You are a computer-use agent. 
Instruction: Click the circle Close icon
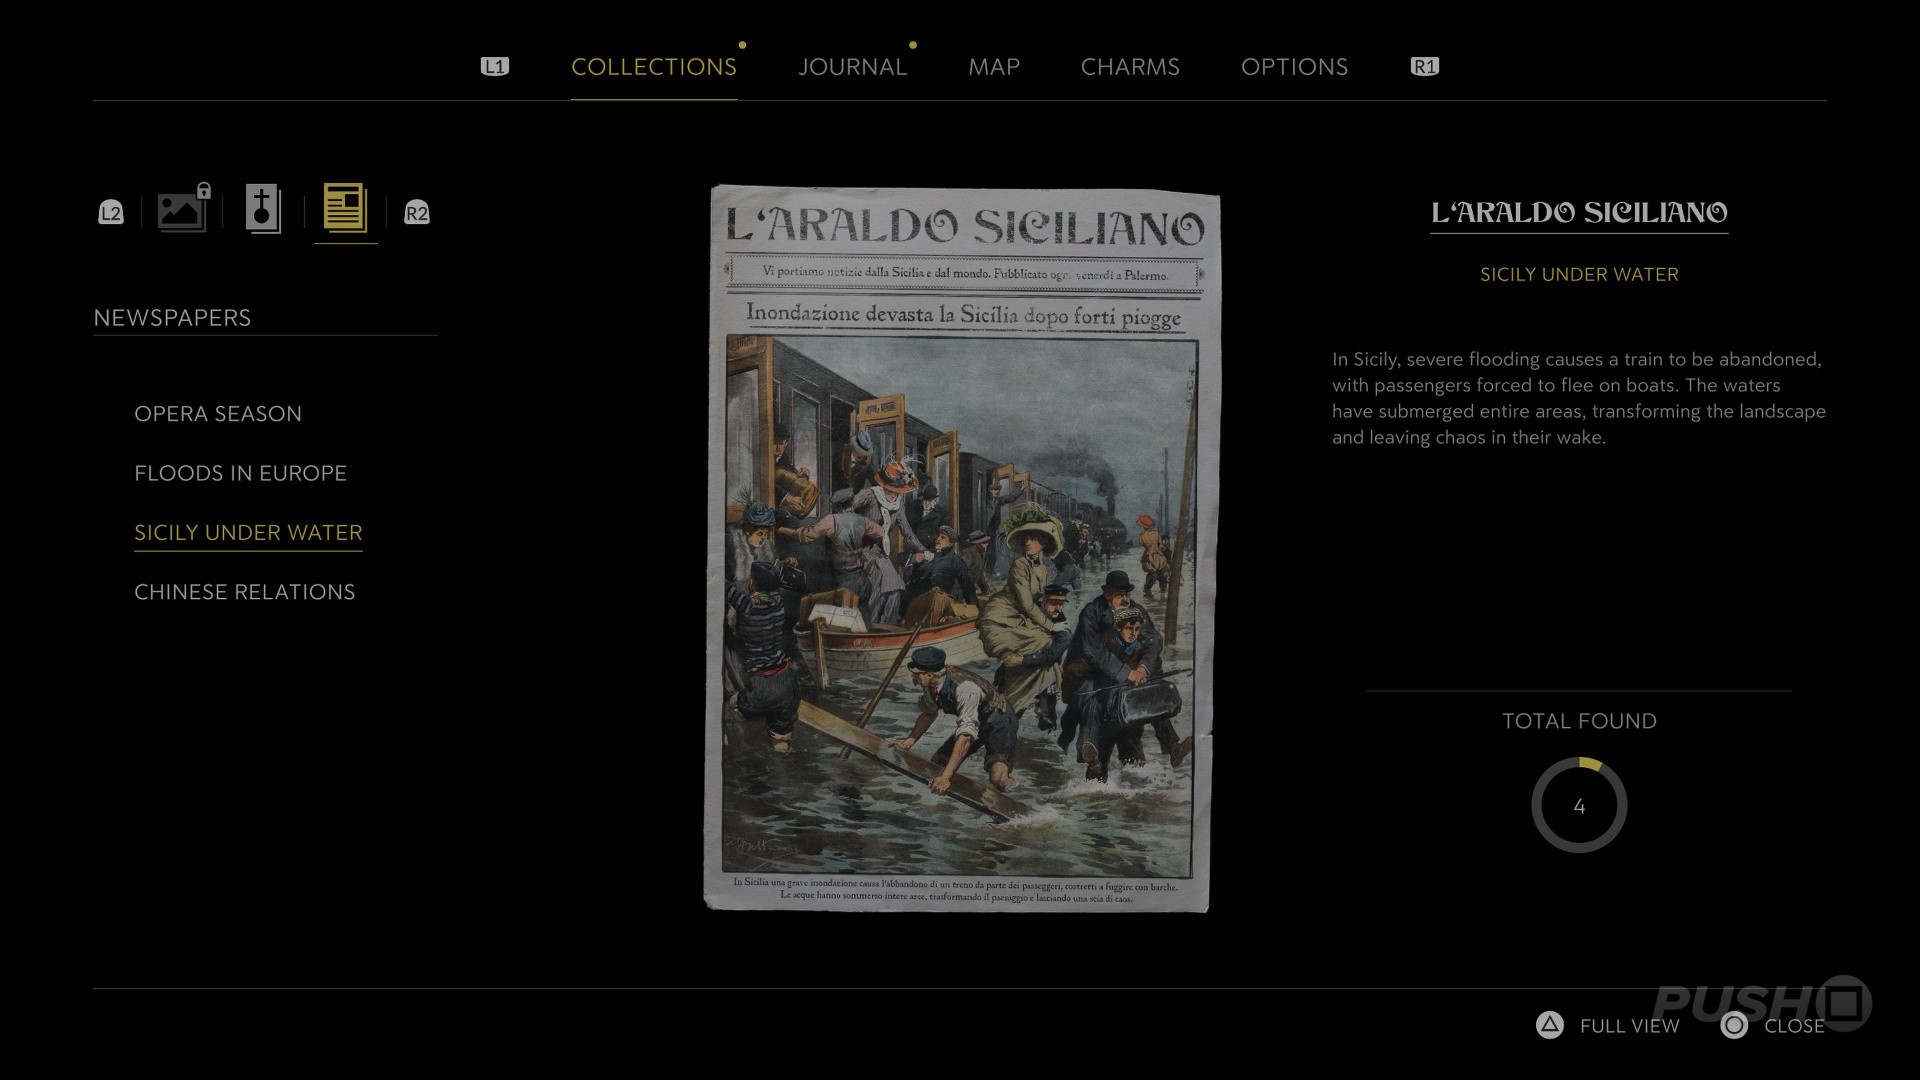coord(1734,1025)
